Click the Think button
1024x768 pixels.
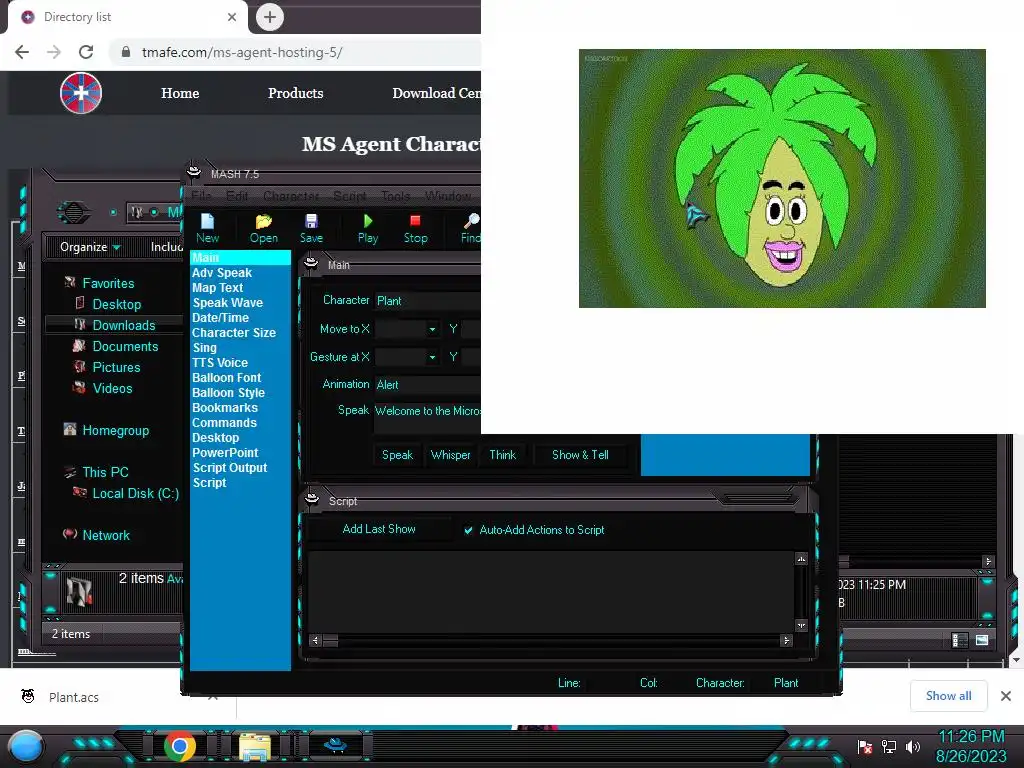click(x=503, y=455)
